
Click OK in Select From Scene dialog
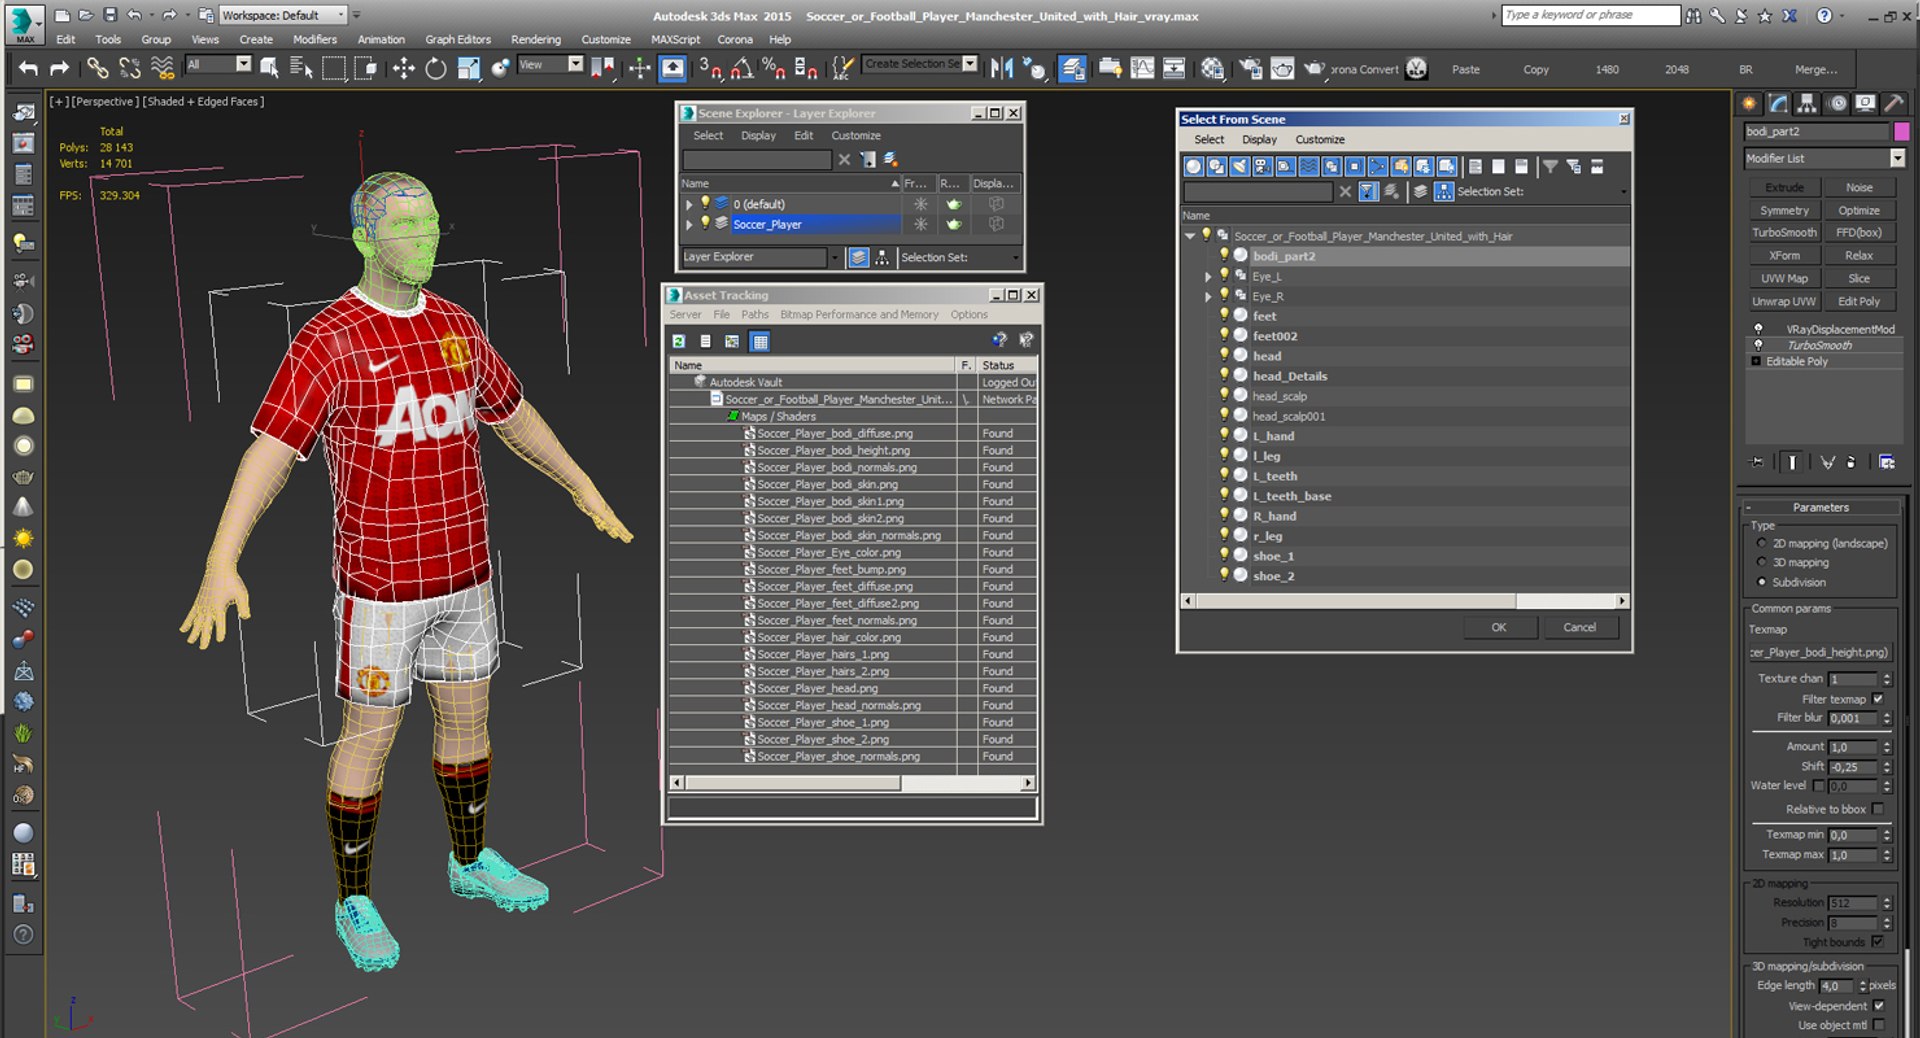coord(1498,627)
